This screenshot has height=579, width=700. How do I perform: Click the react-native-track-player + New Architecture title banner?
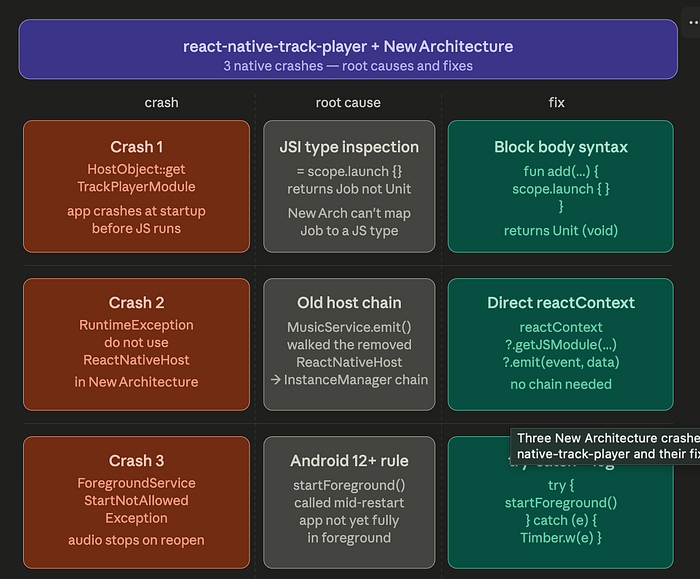348,49
